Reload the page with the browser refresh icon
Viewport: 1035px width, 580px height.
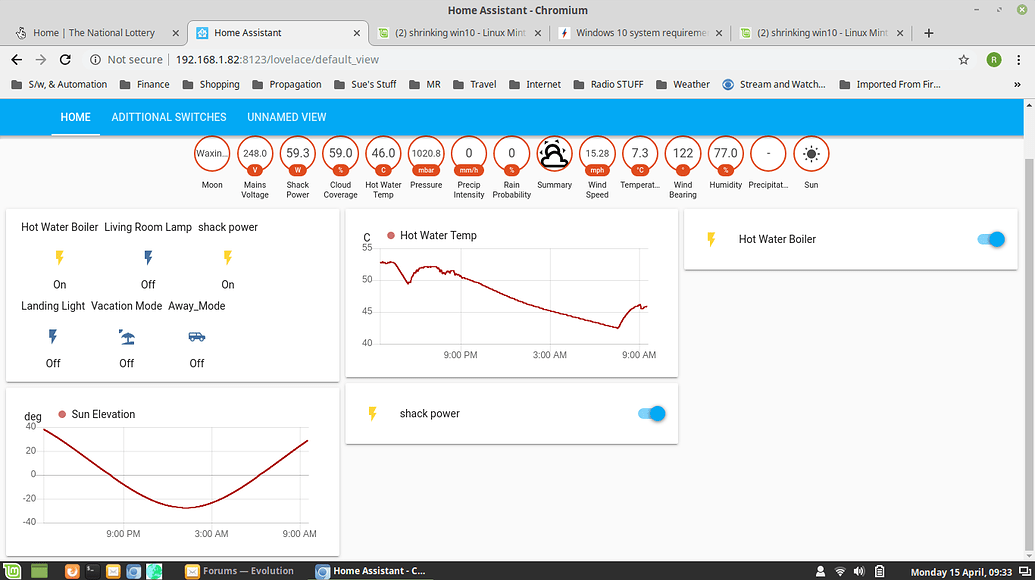tap(65, 59)
